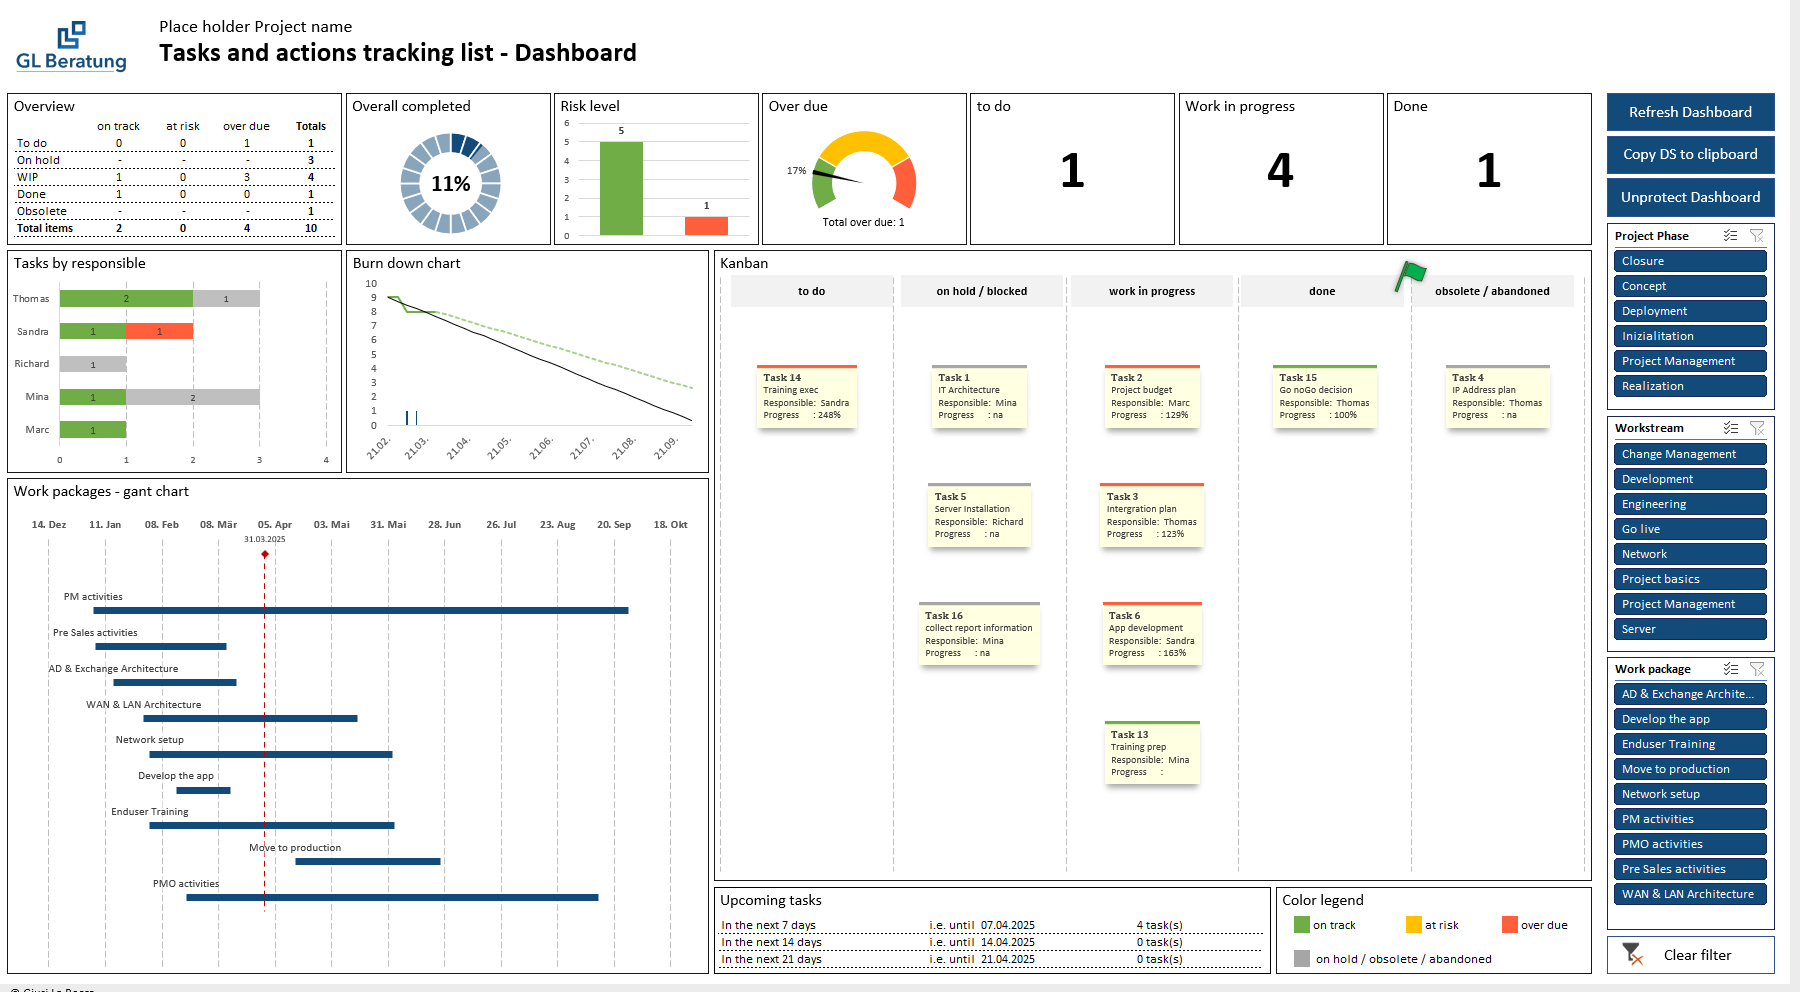Image resolution: width=1800 pixels, height=992 pixels.
Task: Open Task 3 Intergration plan card
Action: click(1152, 515)
